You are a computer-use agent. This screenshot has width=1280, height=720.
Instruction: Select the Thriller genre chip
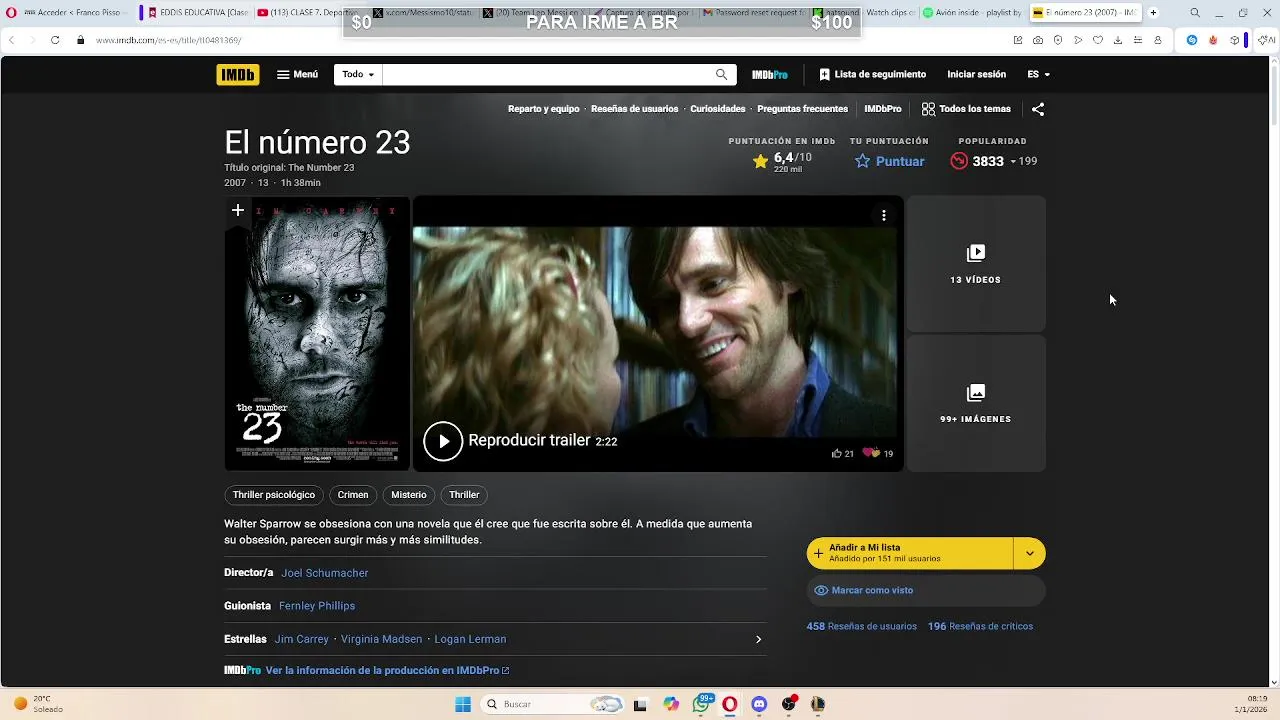click(x=464, y=495)
